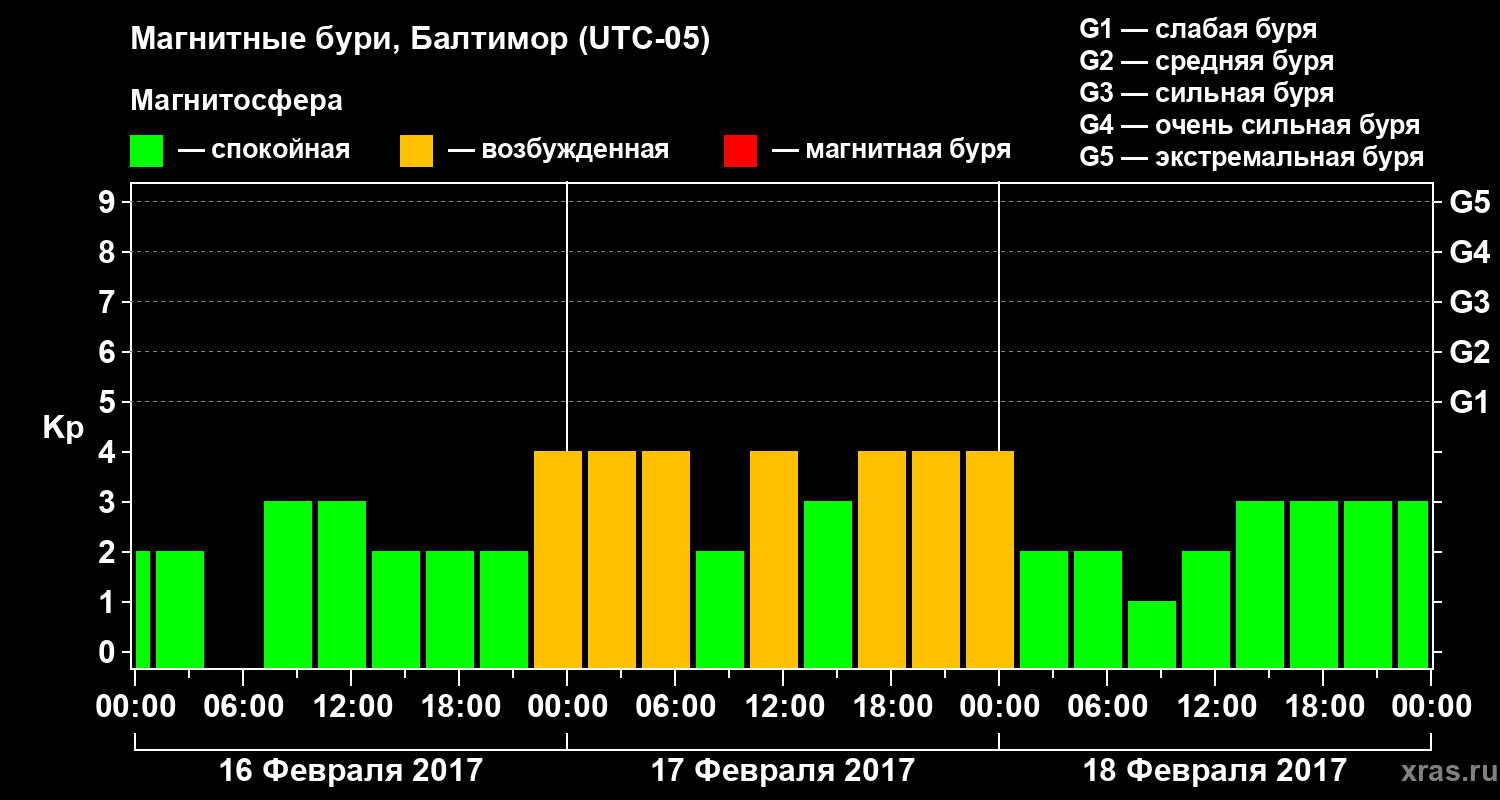Click the '— магнитная буря' legend label

pos(891,150)
